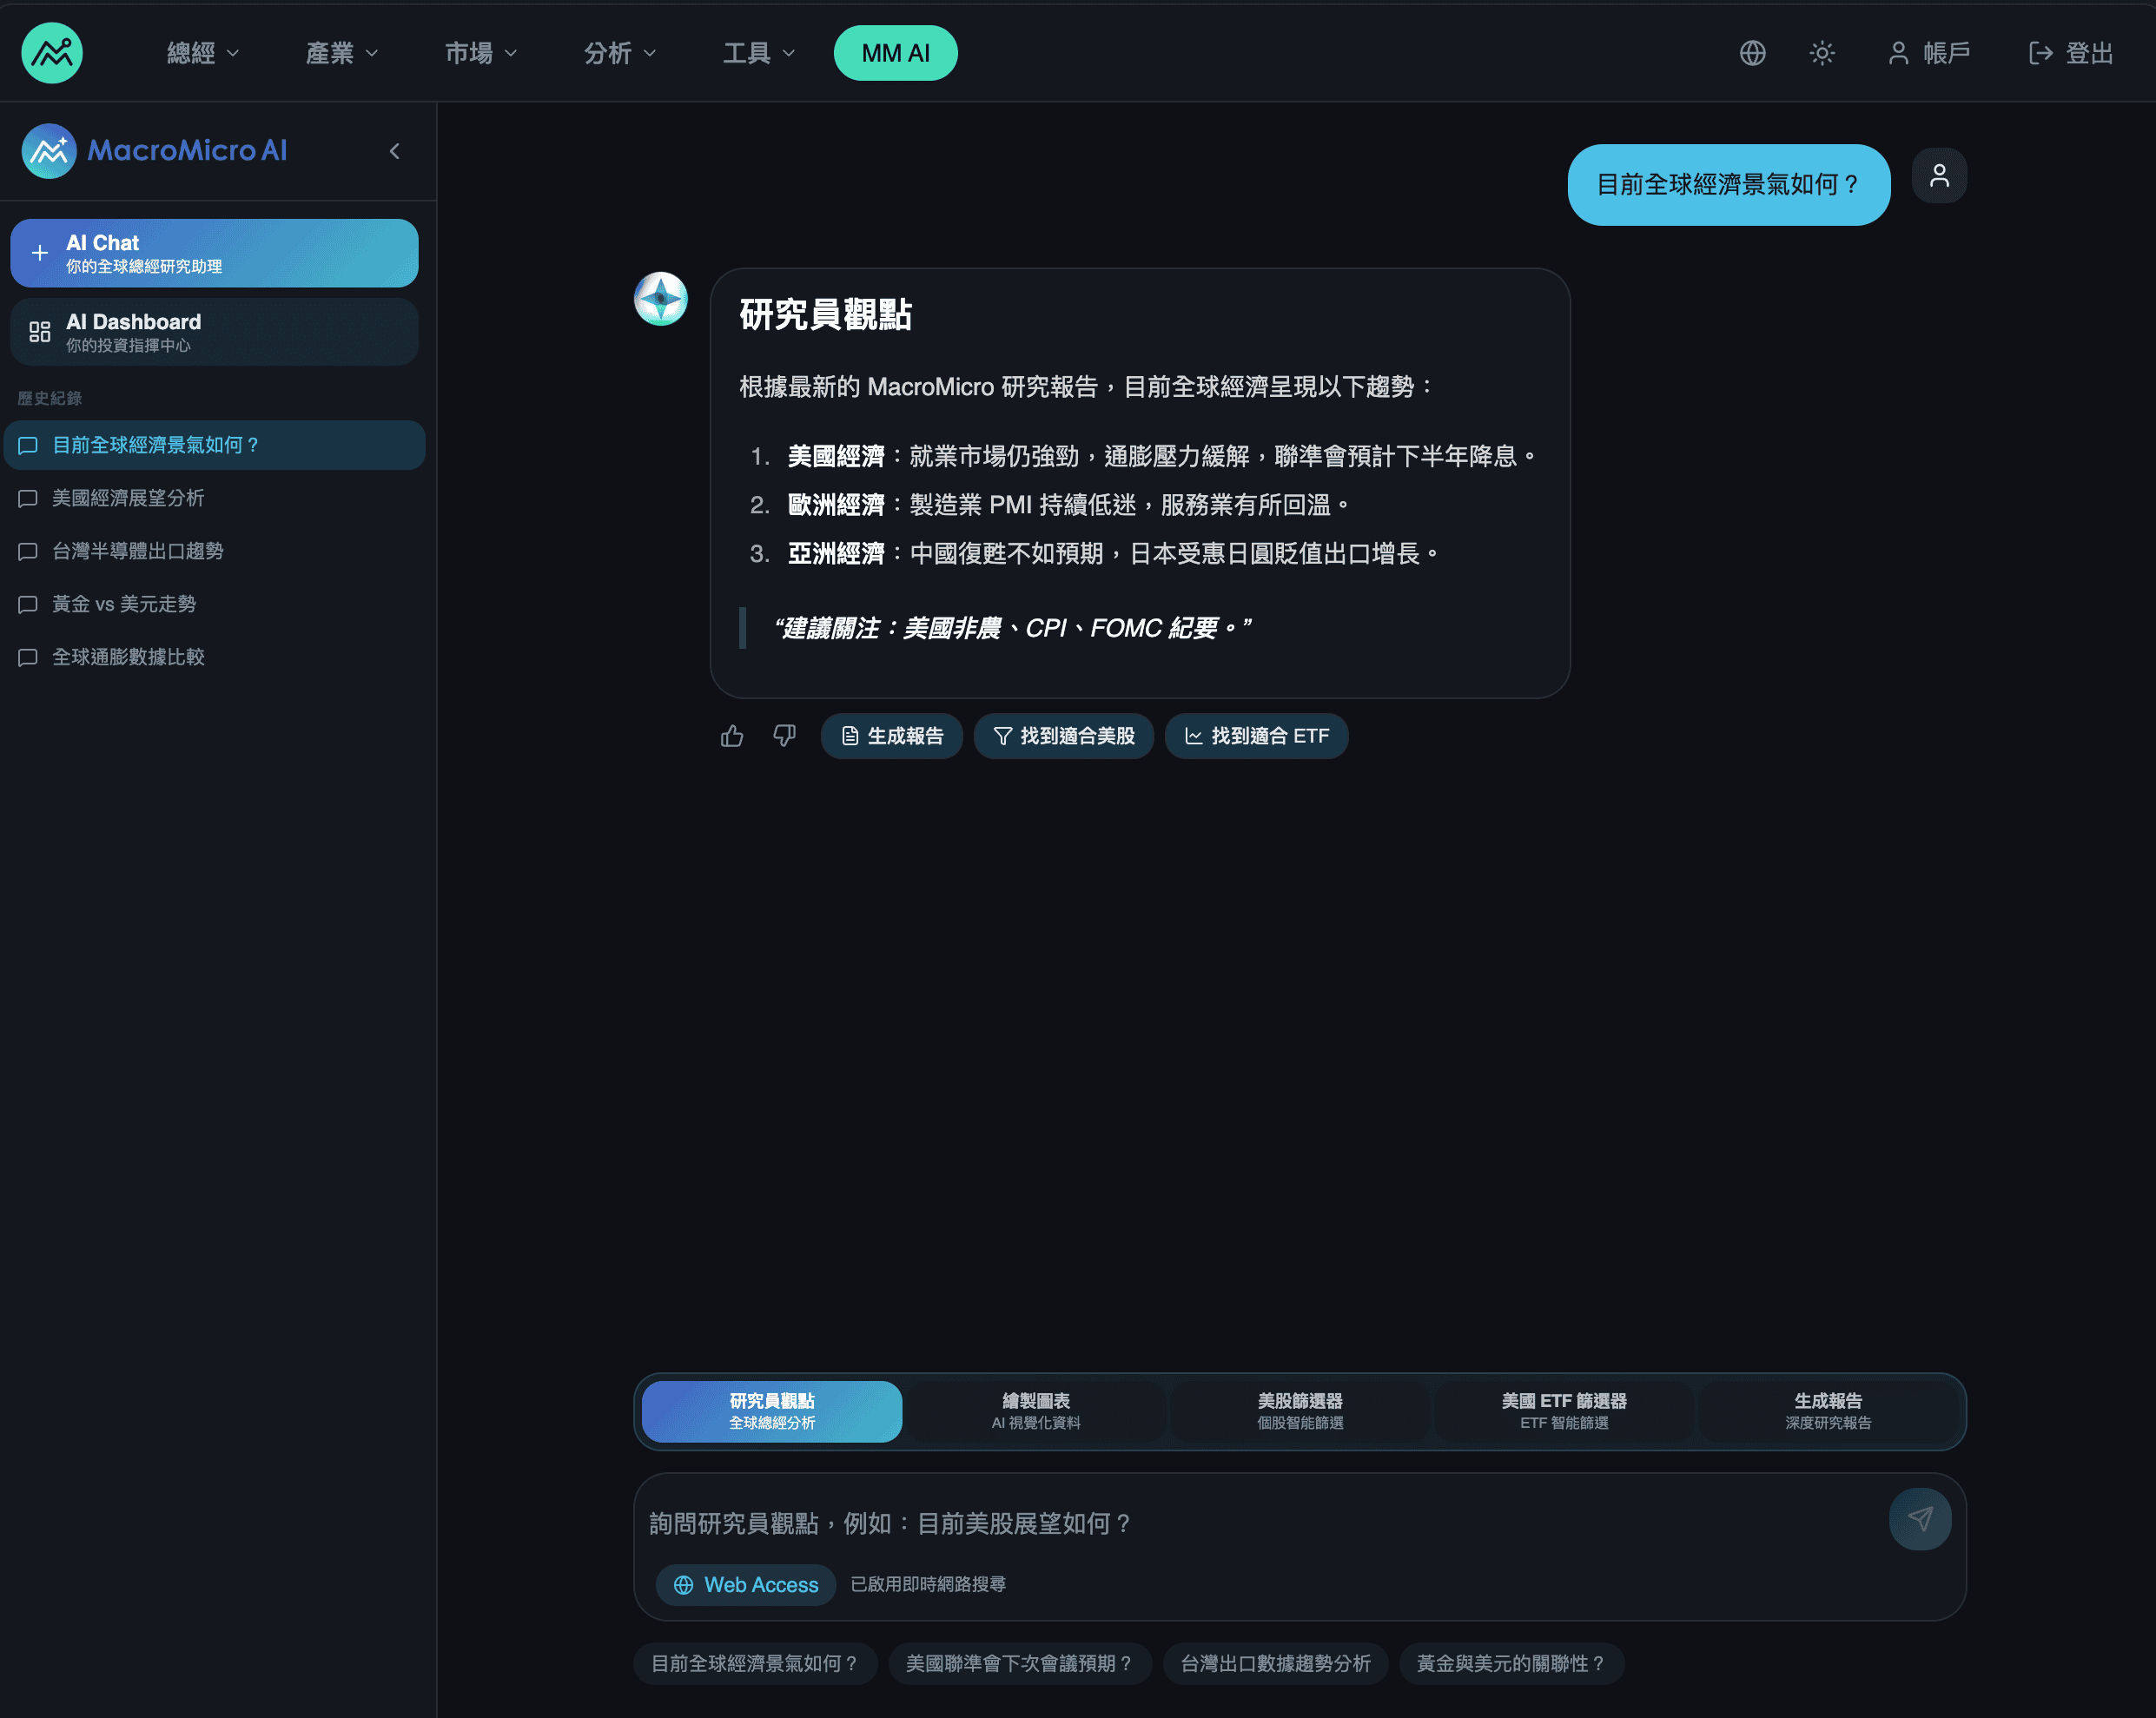This screenshot has width=2156, height=1718.
Task: Click the 亞洲經濟 list item text
Action: 1113,554
